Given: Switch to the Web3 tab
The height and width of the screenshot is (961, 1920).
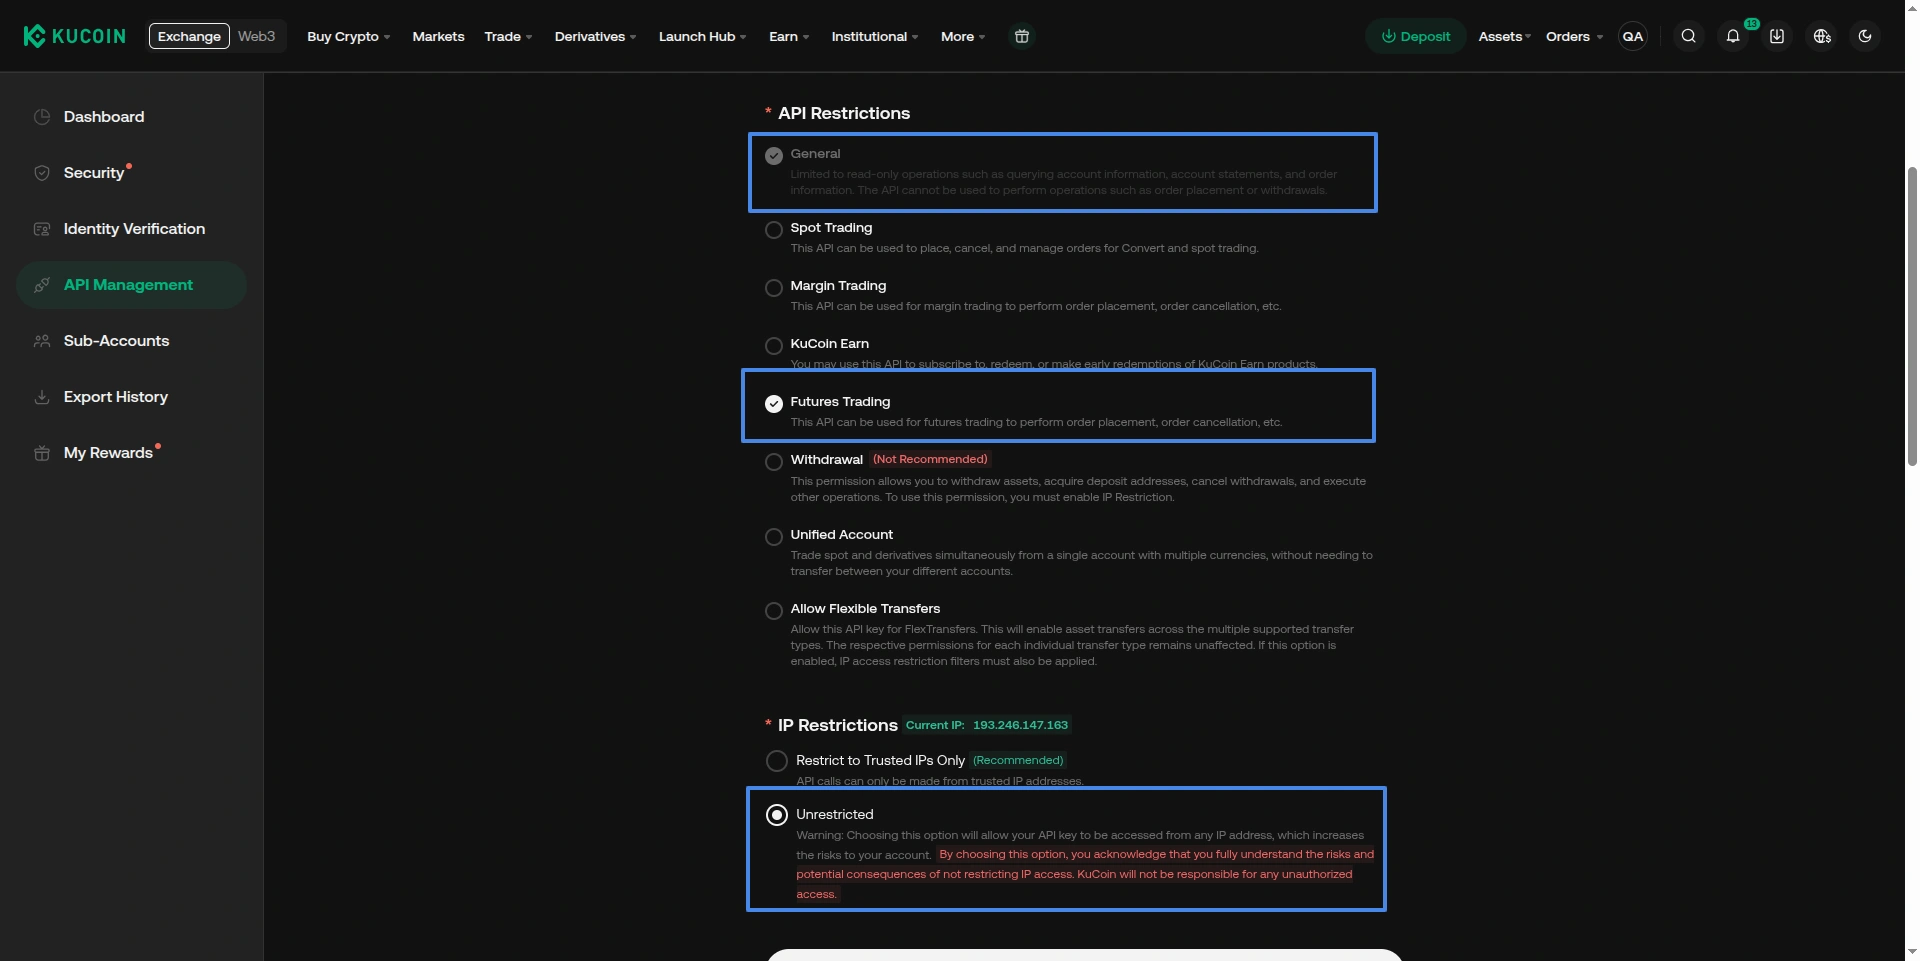Looking at the screenshot, I should coord(256,36).
